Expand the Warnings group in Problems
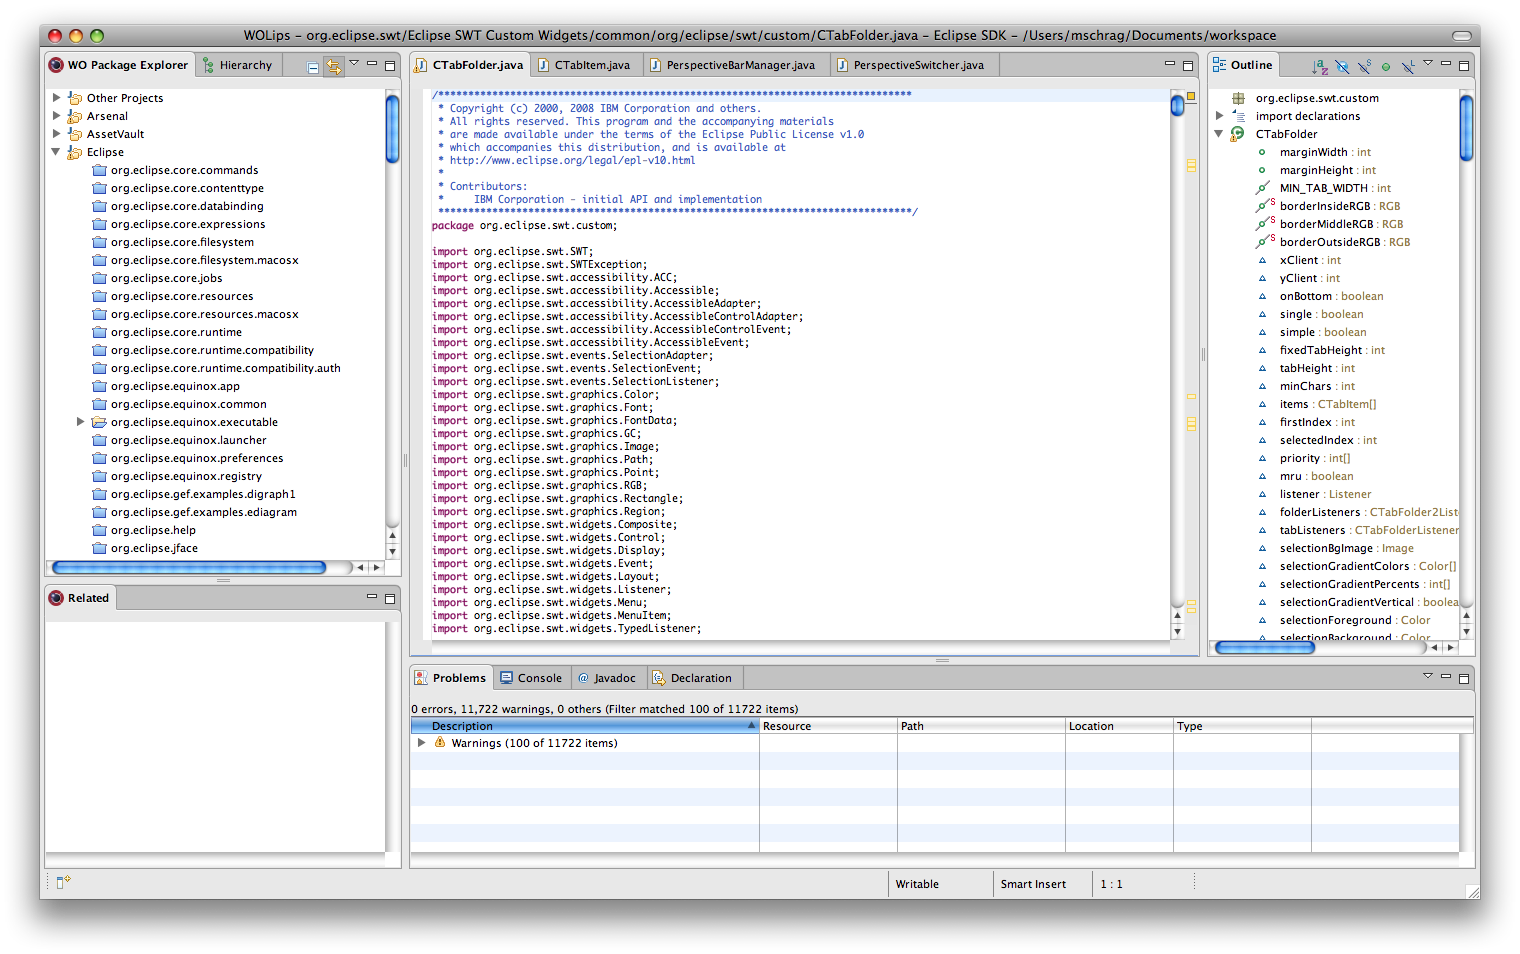The width and height of the screenshot is (1520, 954). click(x=422, y=743)
